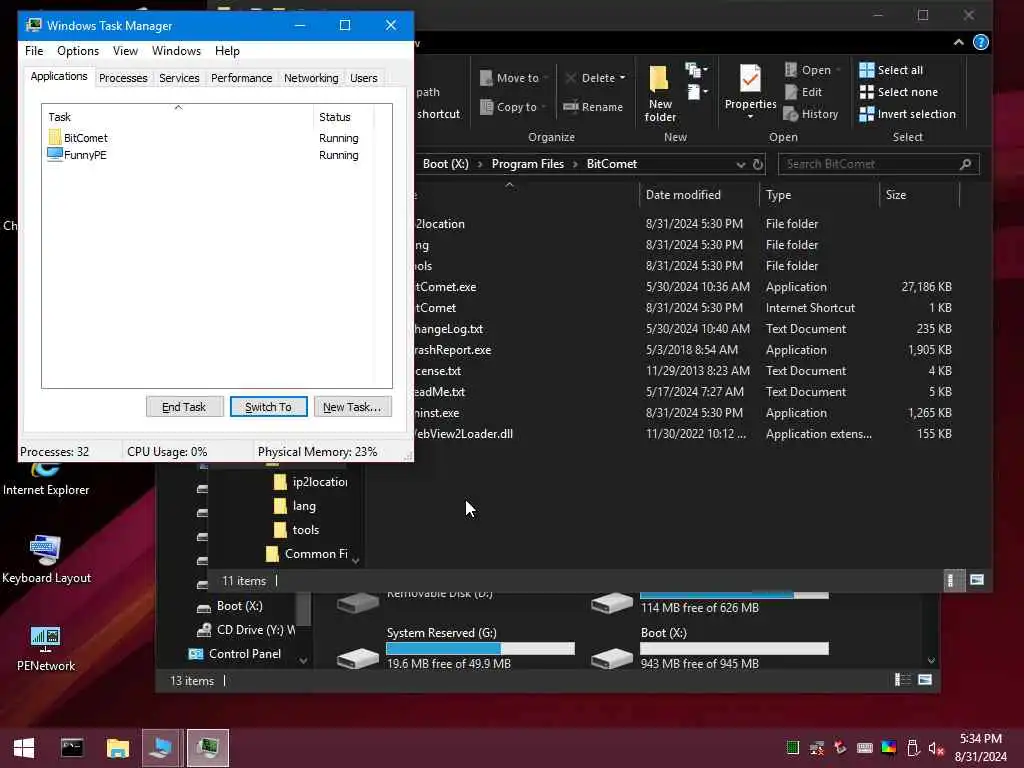Click the Copy to icon in Explorer ribbon
The width and height of the screenshot is (1024, 768).
486,107
